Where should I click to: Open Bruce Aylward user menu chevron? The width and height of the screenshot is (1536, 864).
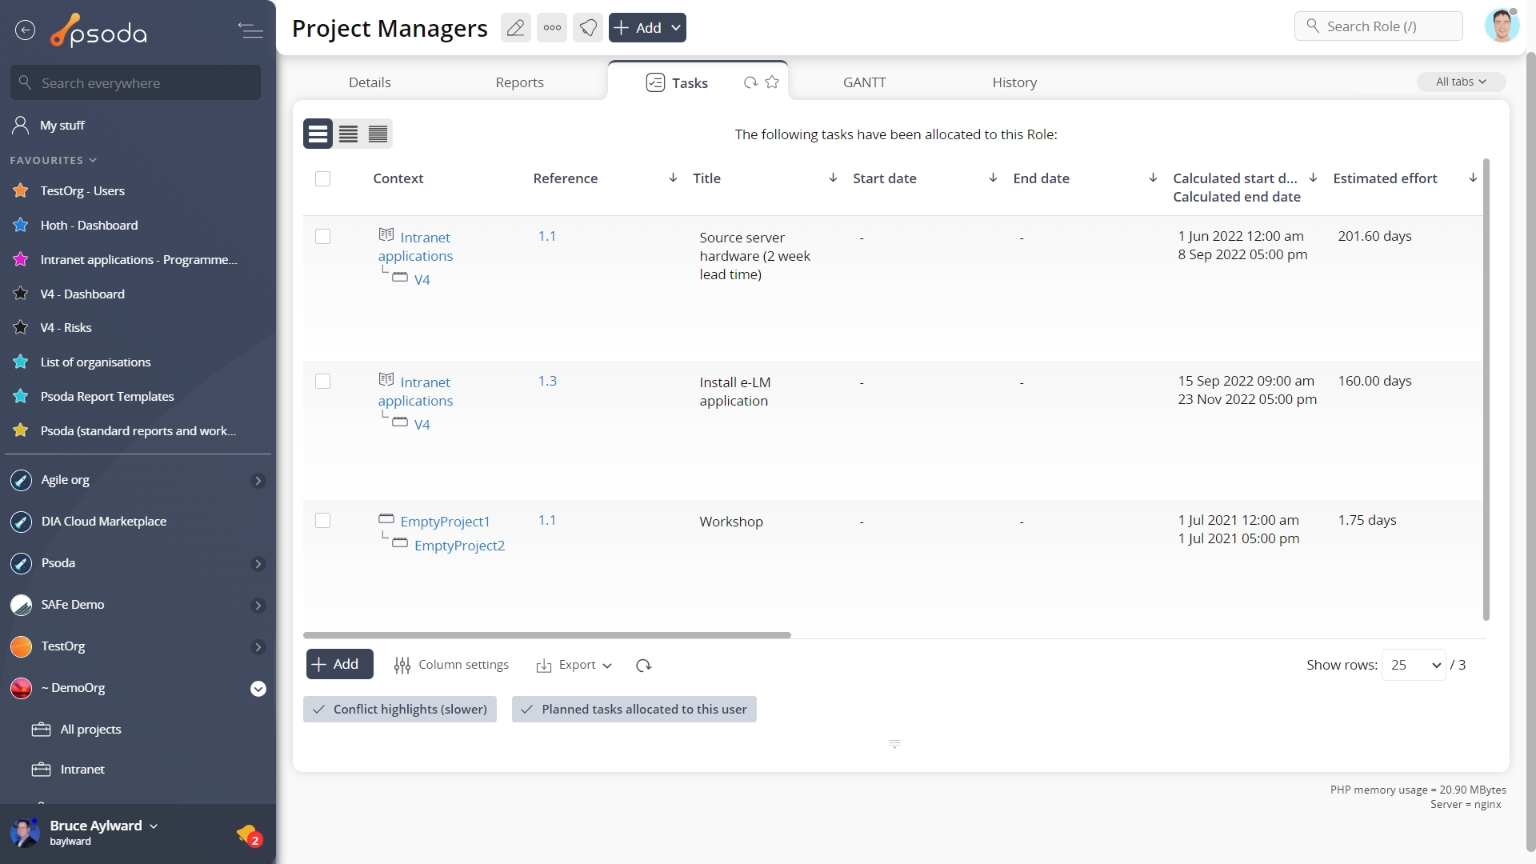[153, 826]
